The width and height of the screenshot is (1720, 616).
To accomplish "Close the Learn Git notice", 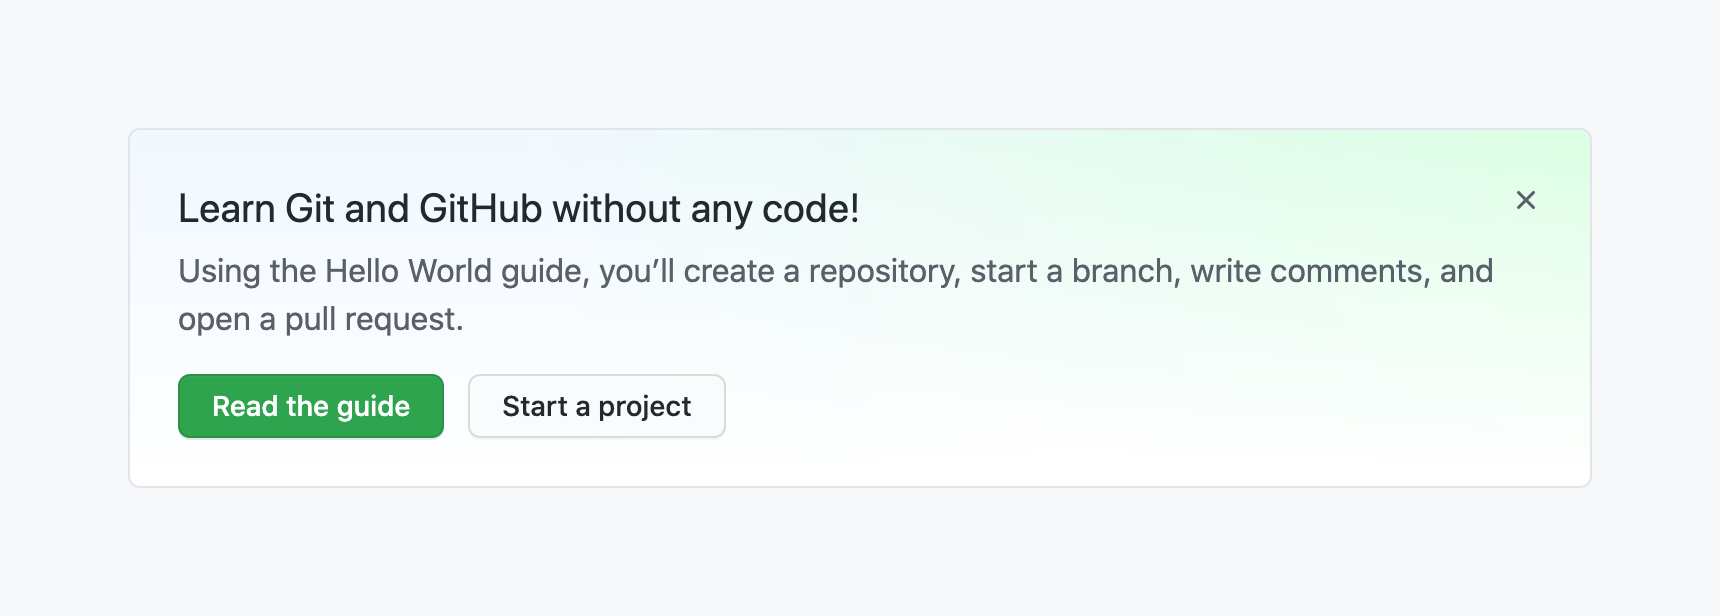I will pyautogui.click(x=1525, y=200).
